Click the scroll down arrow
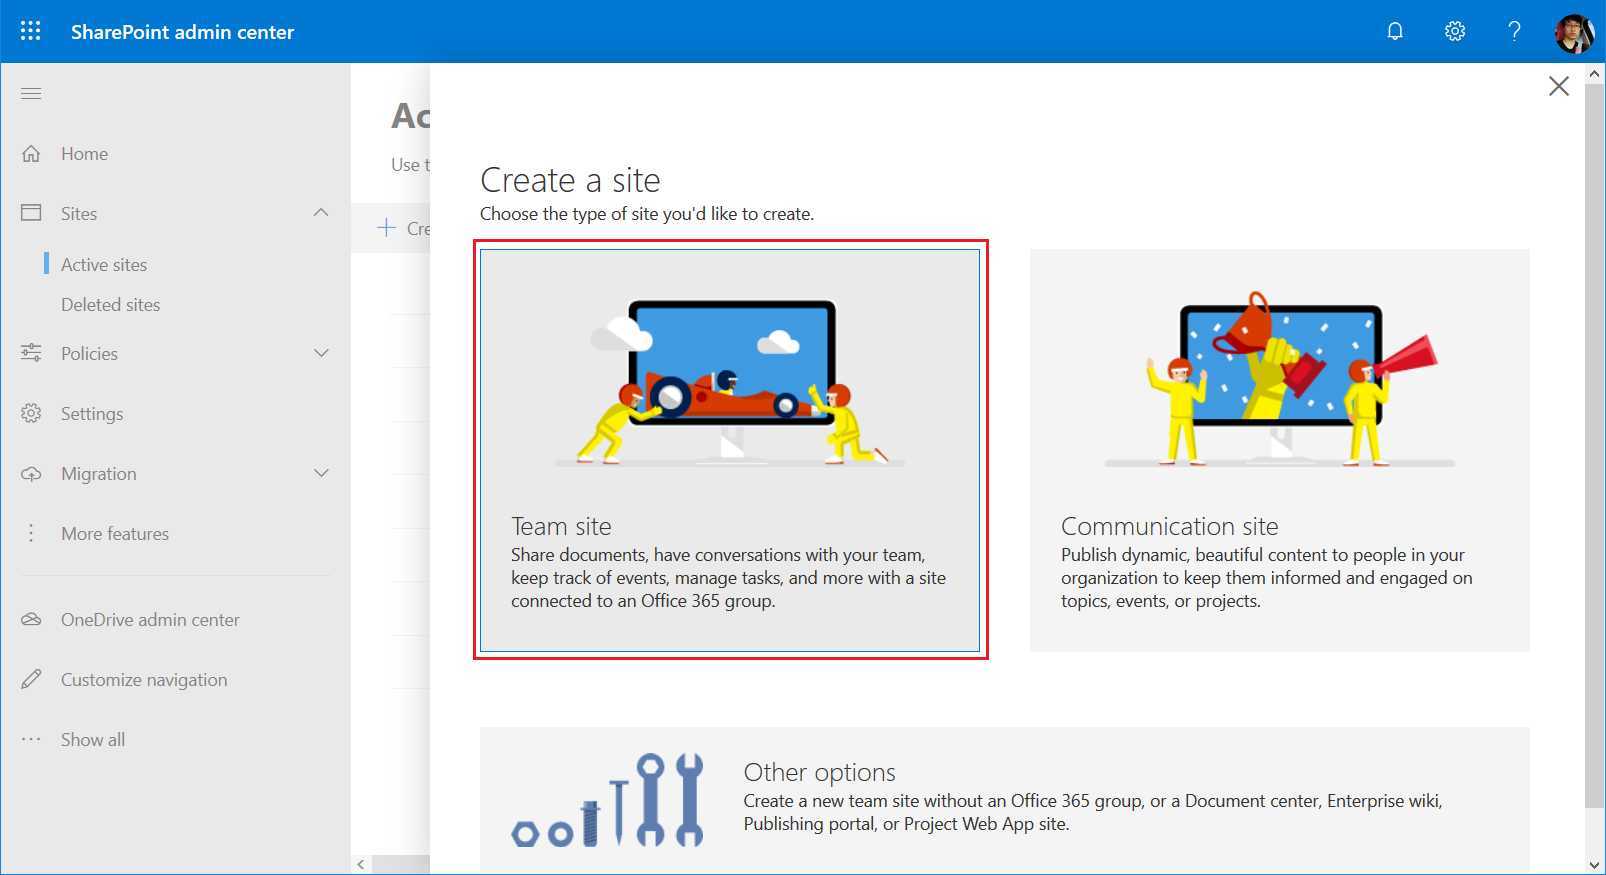Viewport: 1606px width, 875px height. tap(1594, 865)
